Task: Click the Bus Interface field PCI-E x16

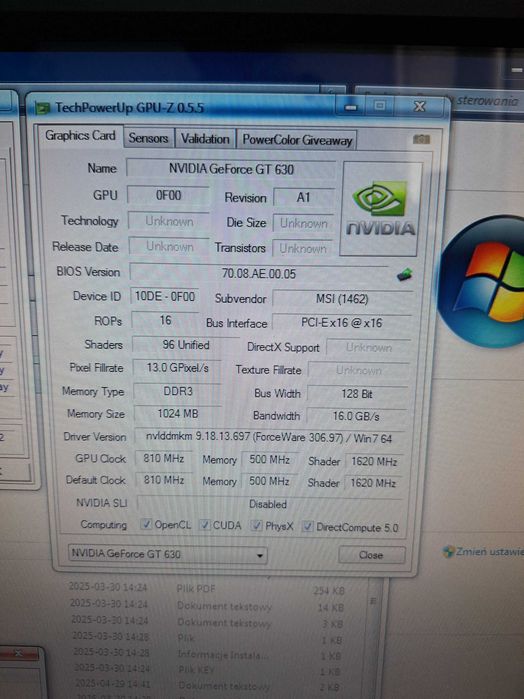Action: click(342, 323)
